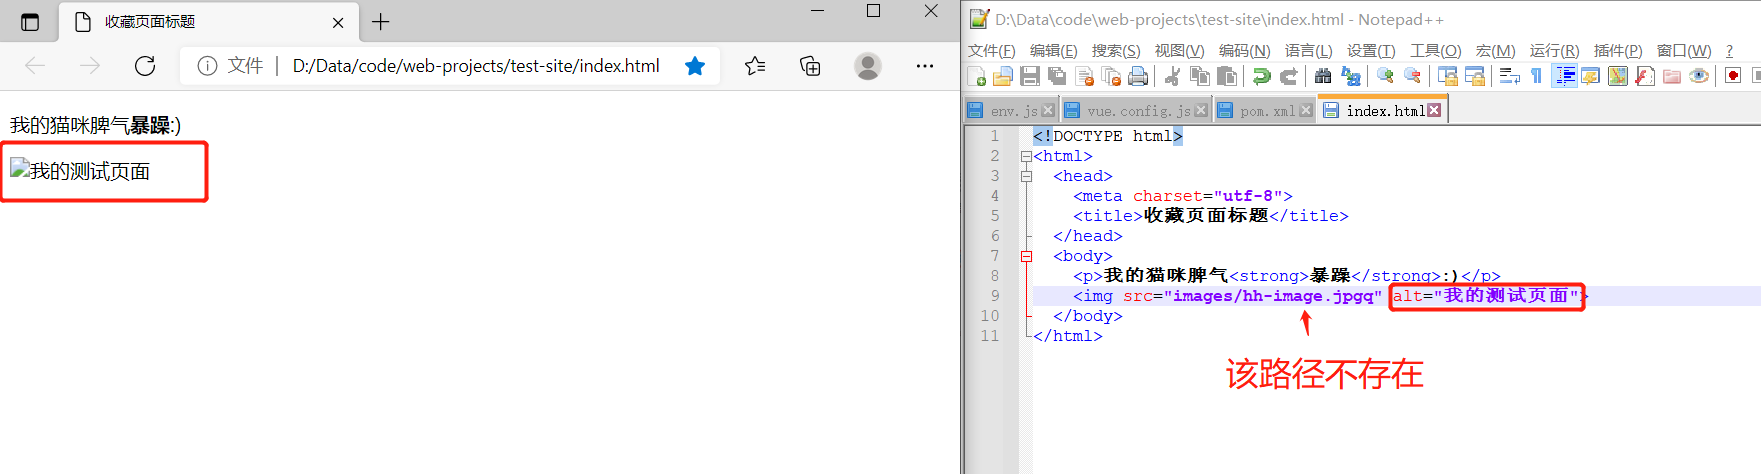
Task: Open the ? help menu
Action: pyautogui.click(x=1729, y=50)
